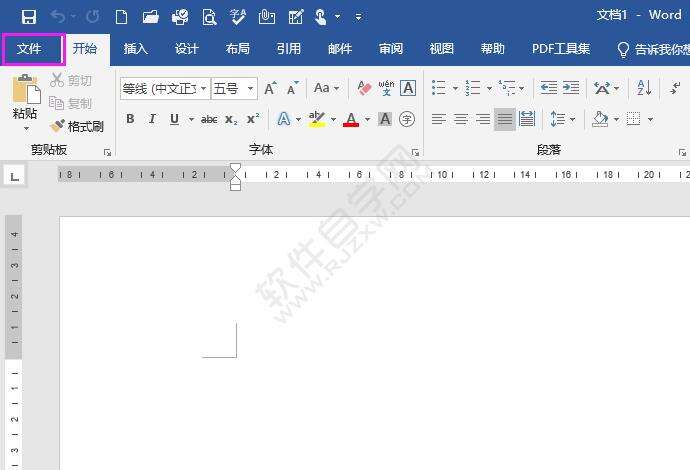Screen dimensions: 690x470
Task: Open the font name dropdown
Action: [x=203, y=88]
